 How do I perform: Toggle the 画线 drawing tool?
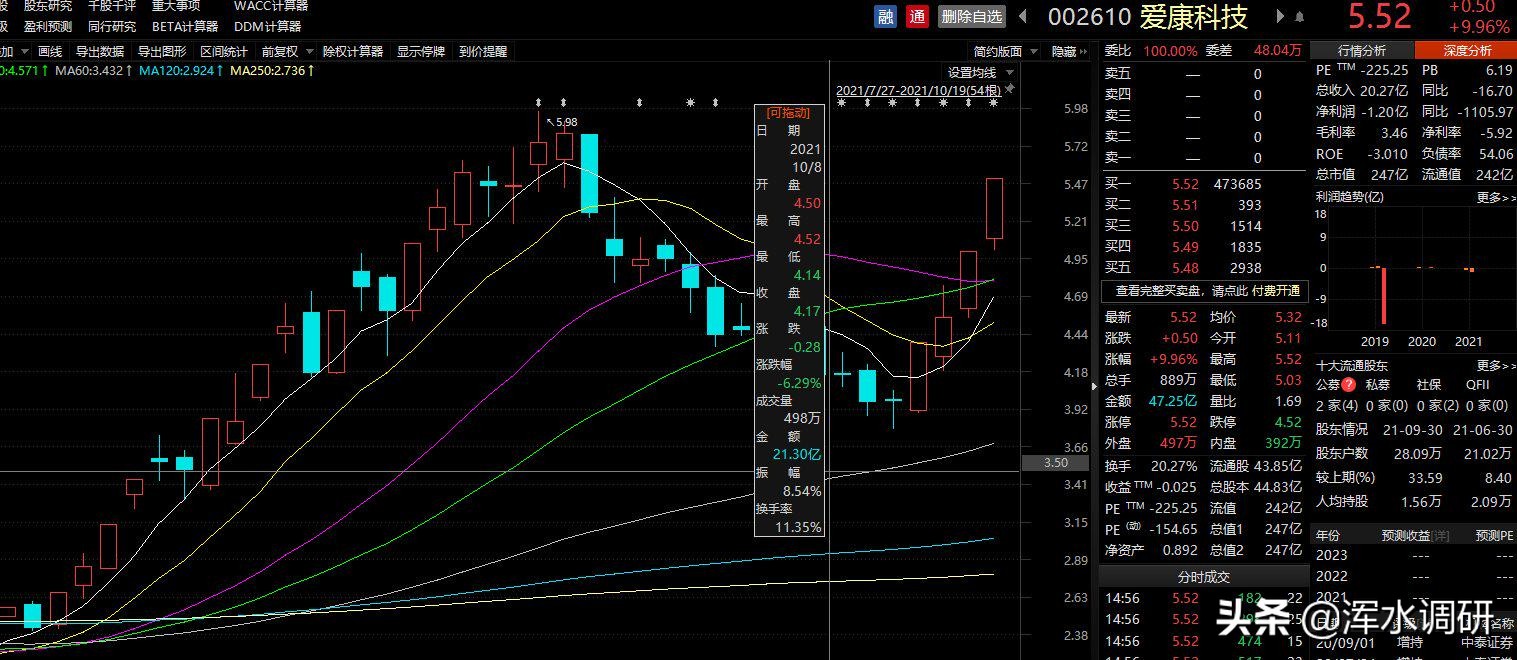pyautogui.click(x=50, y=51)
